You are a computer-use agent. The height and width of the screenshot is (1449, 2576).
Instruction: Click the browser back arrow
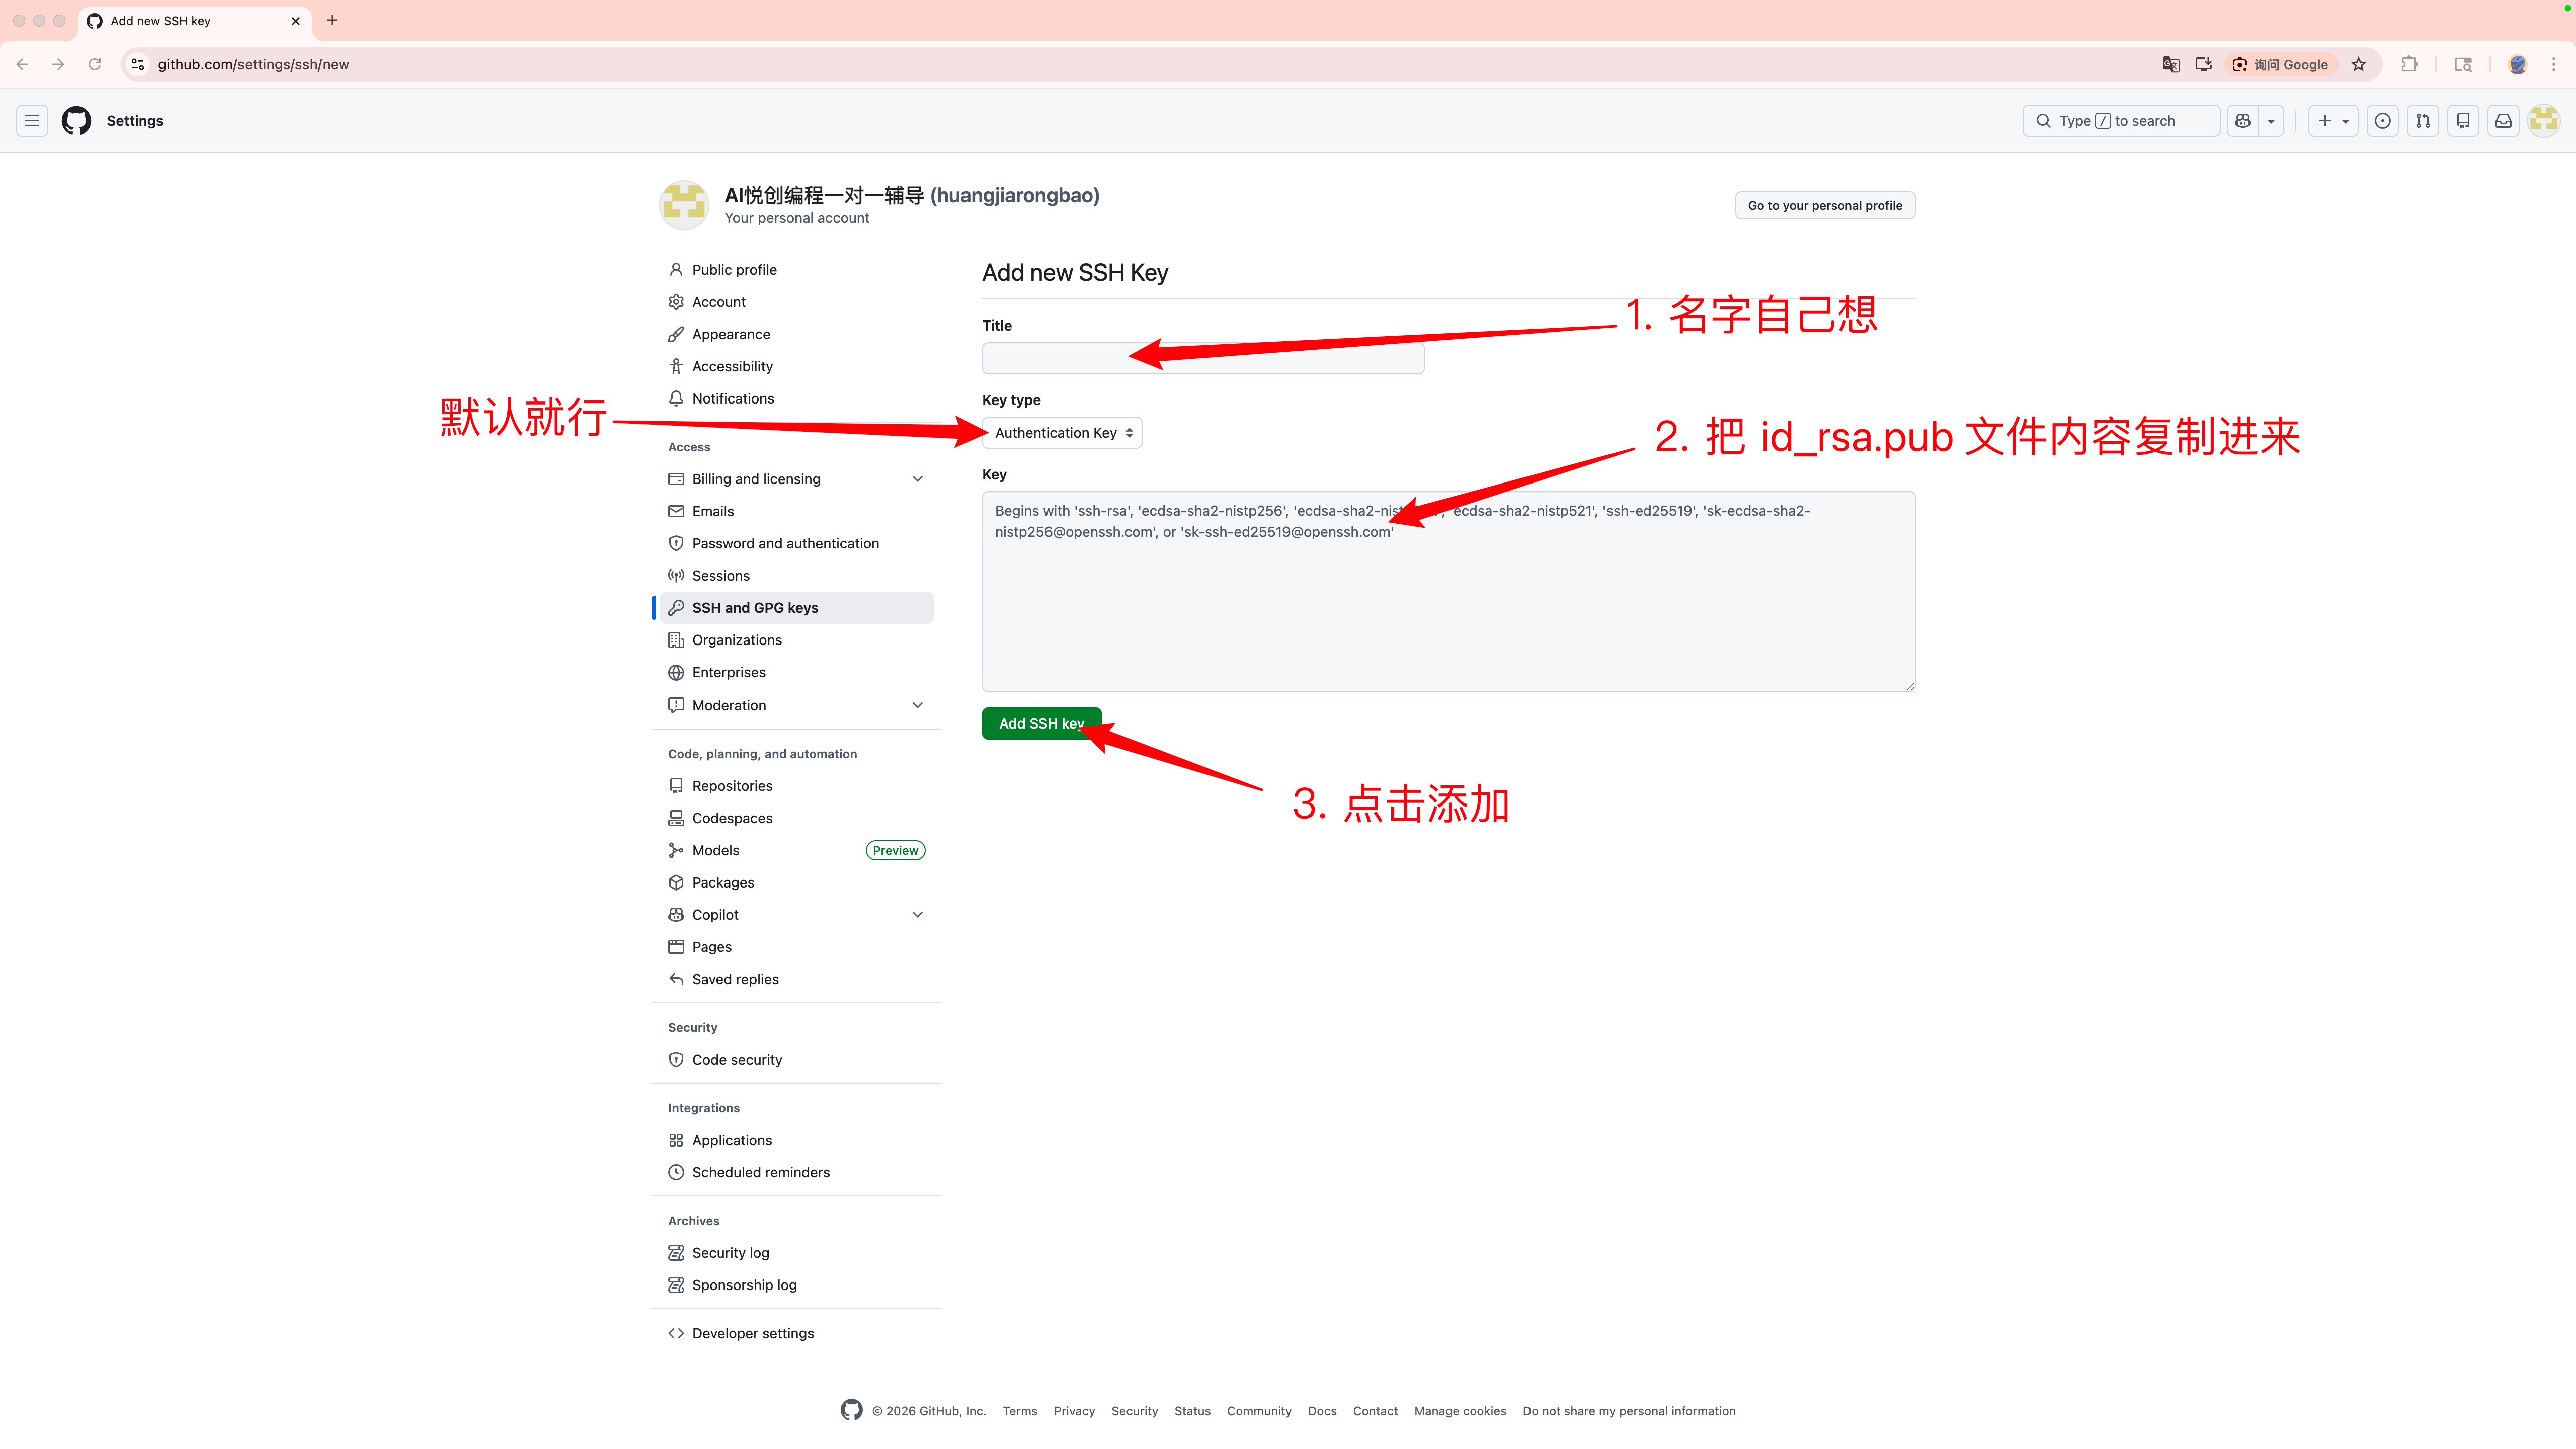[x=22, y=64]
